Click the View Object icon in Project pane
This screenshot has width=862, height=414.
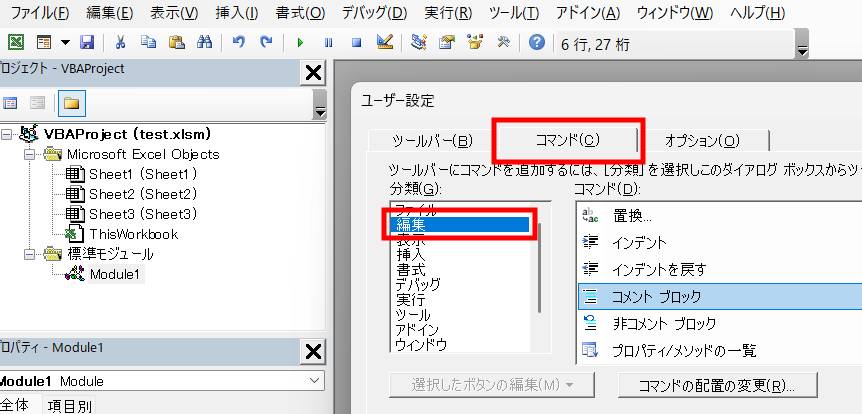37,103
